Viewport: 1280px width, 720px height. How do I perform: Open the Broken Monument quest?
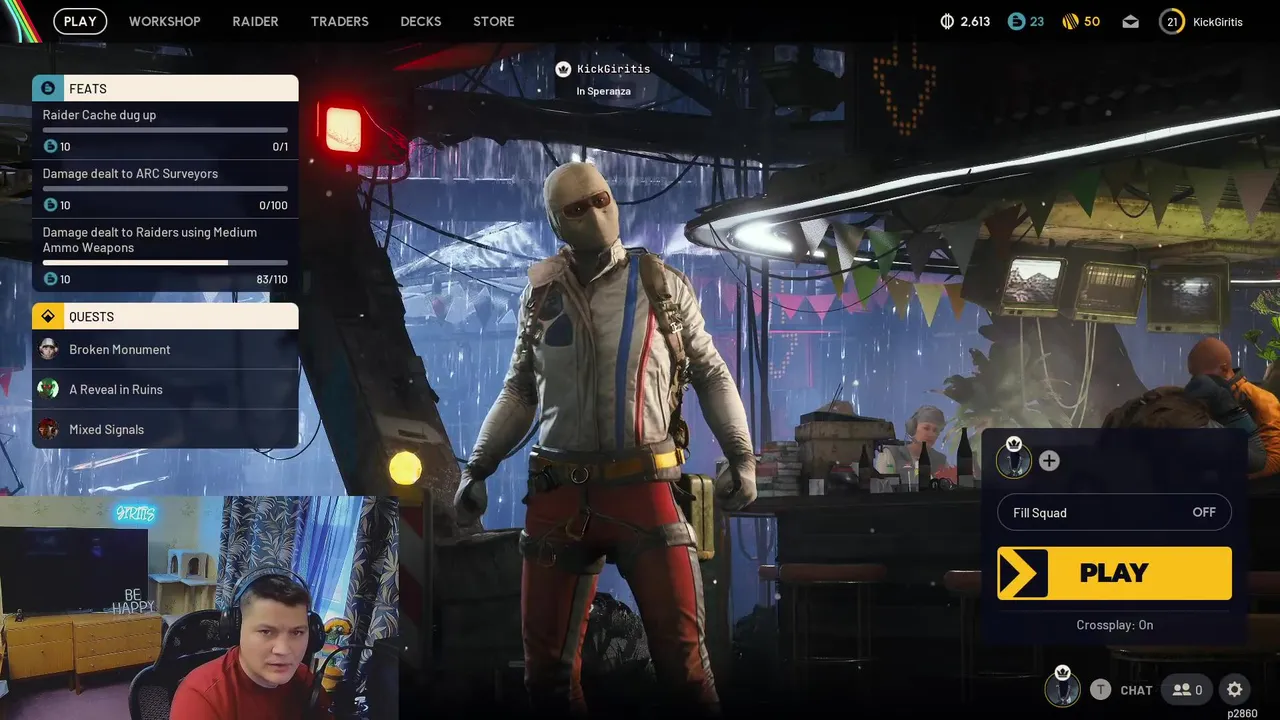coord(165,349)
